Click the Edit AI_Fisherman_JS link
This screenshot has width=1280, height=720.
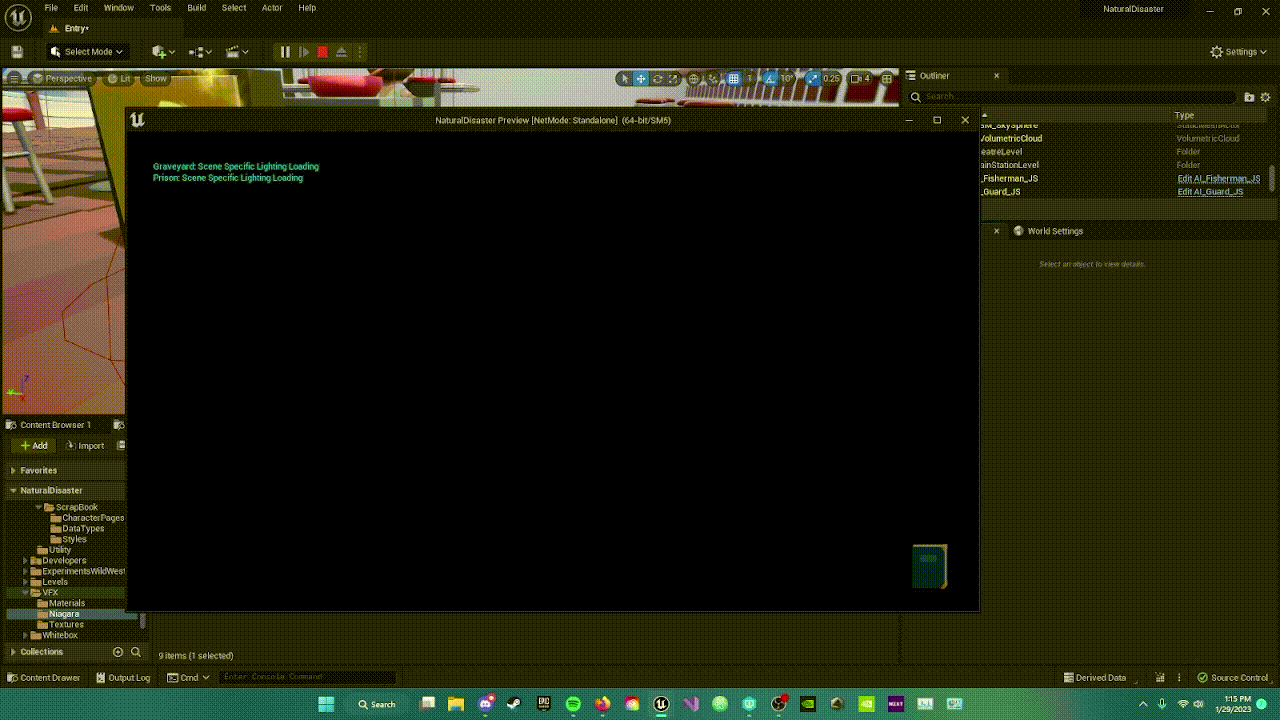point(1219,178)
